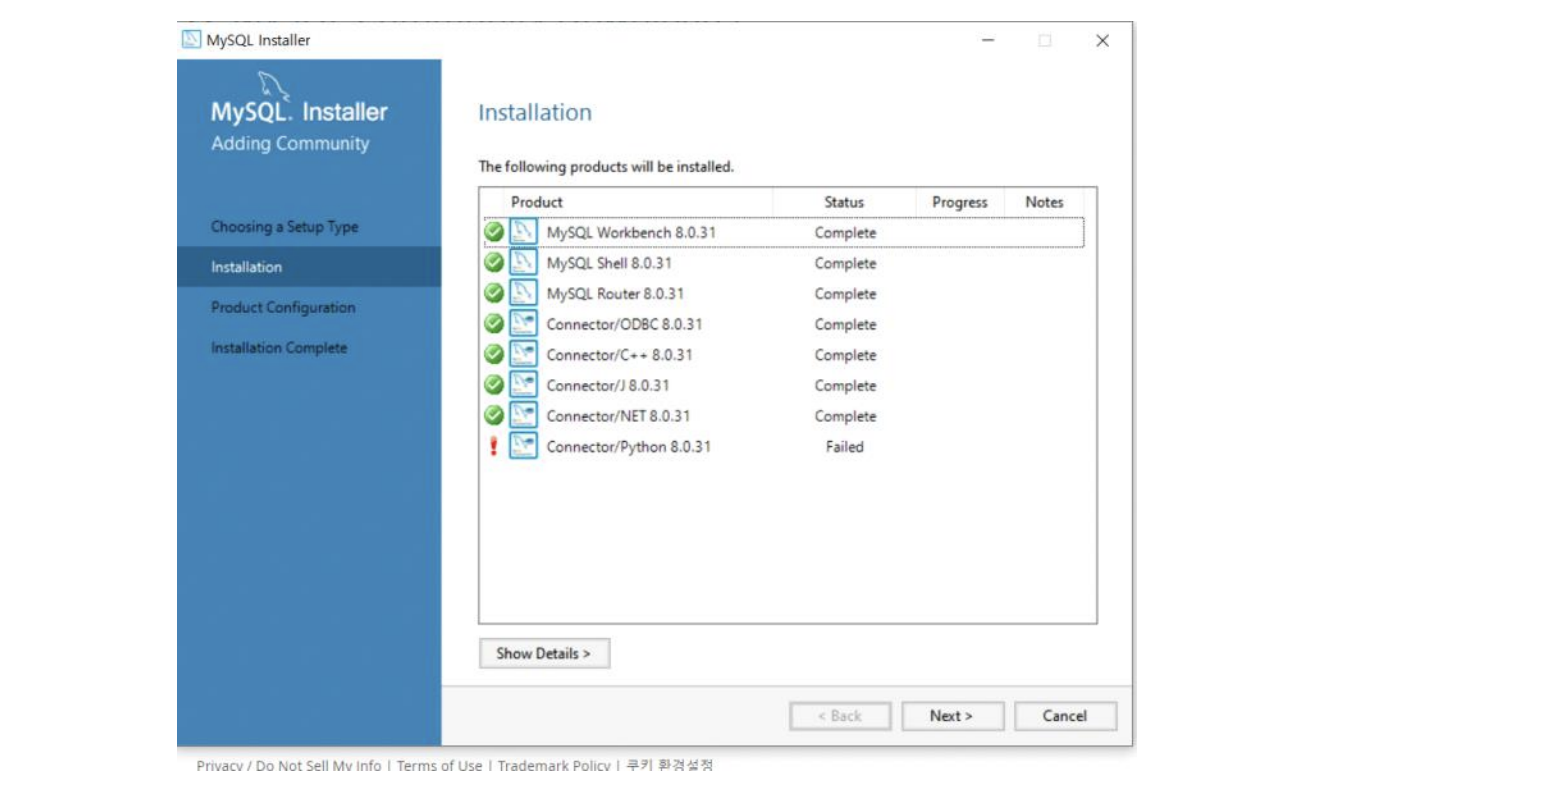Click the Next button
1560x808 pixels.
pos(952,716)
